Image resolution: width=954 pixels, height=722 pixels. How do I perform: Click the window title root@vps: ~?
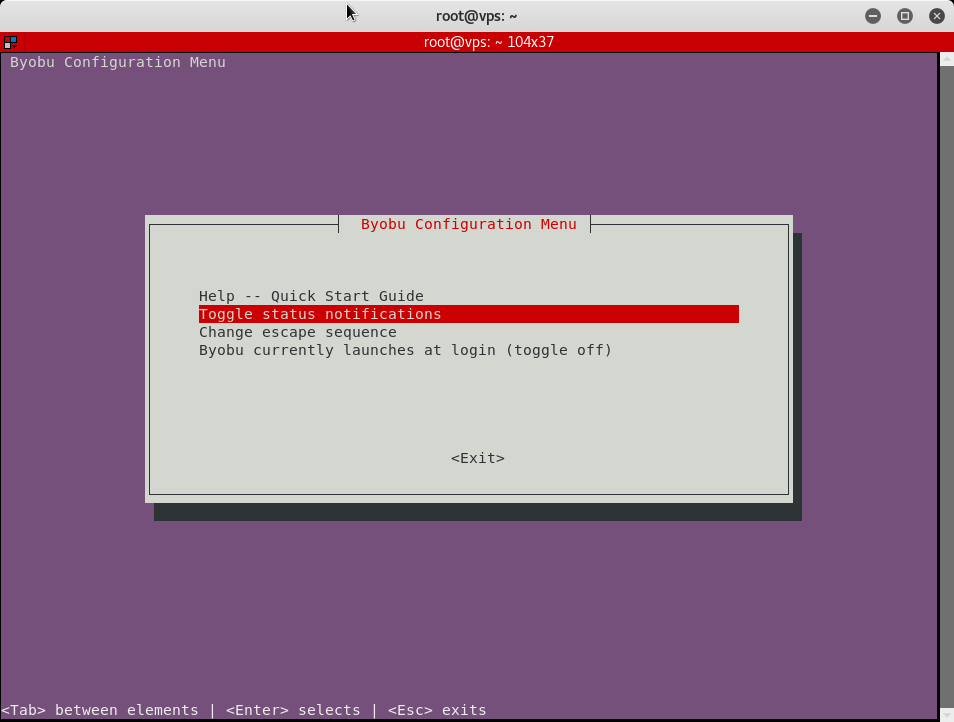pos(476,16)
